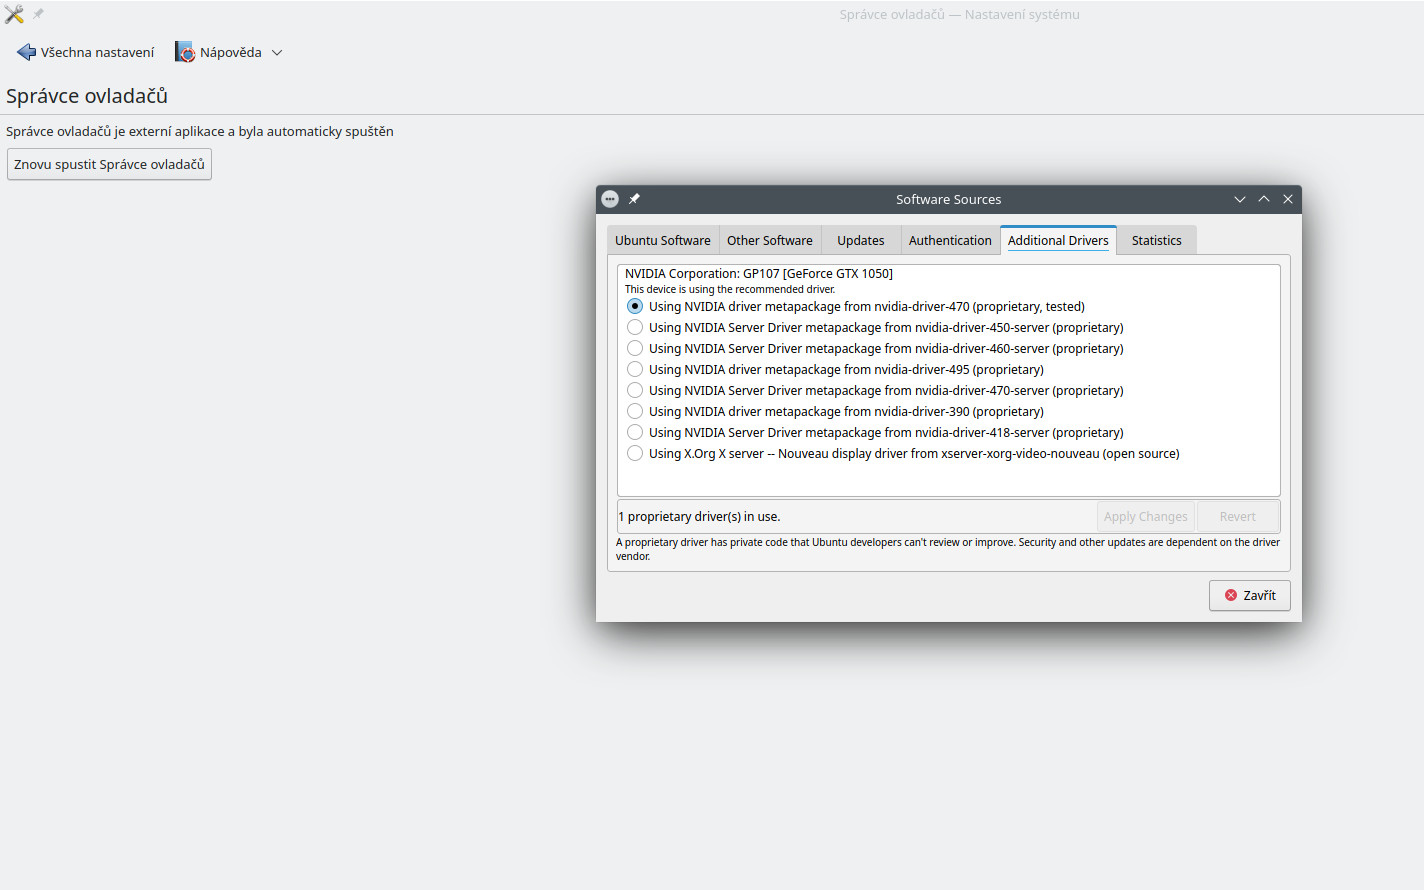
Task: Click the Software Sources title text
Action: coord(948,199)
